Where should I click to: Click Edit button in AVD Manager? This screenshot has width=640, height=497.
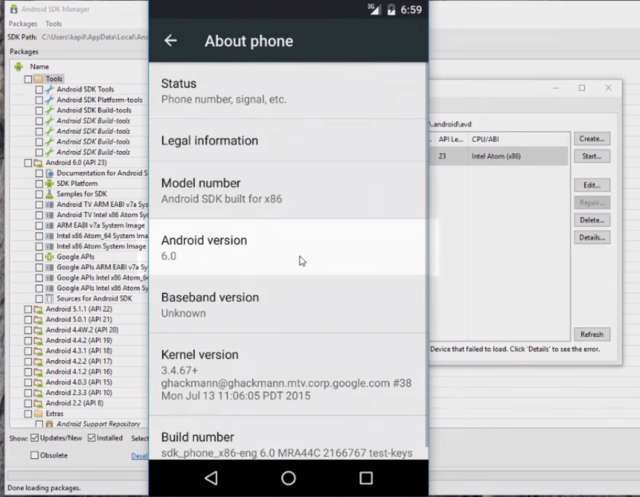tap(592, 185)
